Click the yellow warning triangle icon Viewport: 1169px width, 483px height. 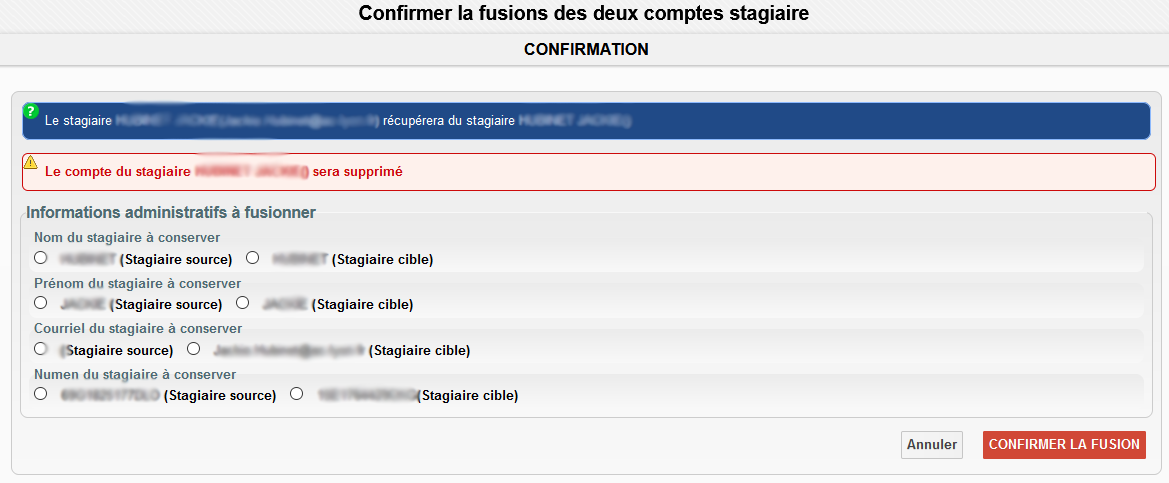pyautogui.click(x=31, y=162)
